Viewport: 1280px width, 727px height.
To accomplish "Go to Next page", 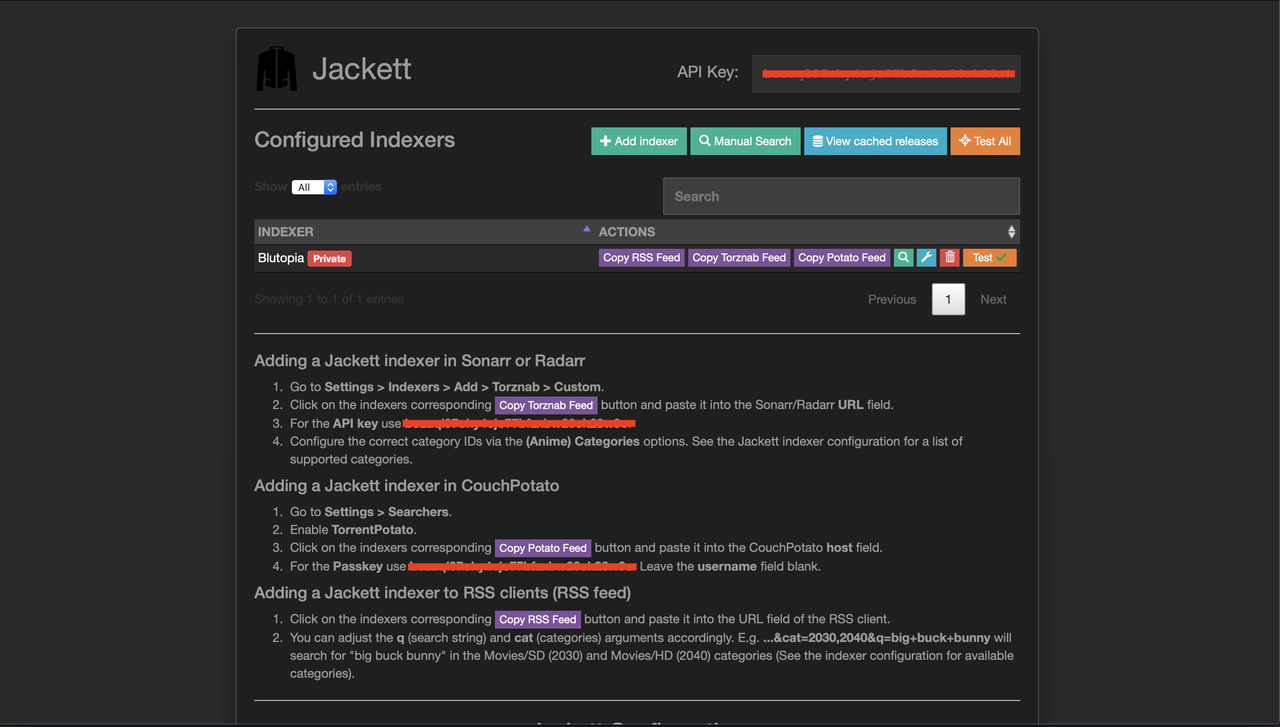I will pos(993,299).
